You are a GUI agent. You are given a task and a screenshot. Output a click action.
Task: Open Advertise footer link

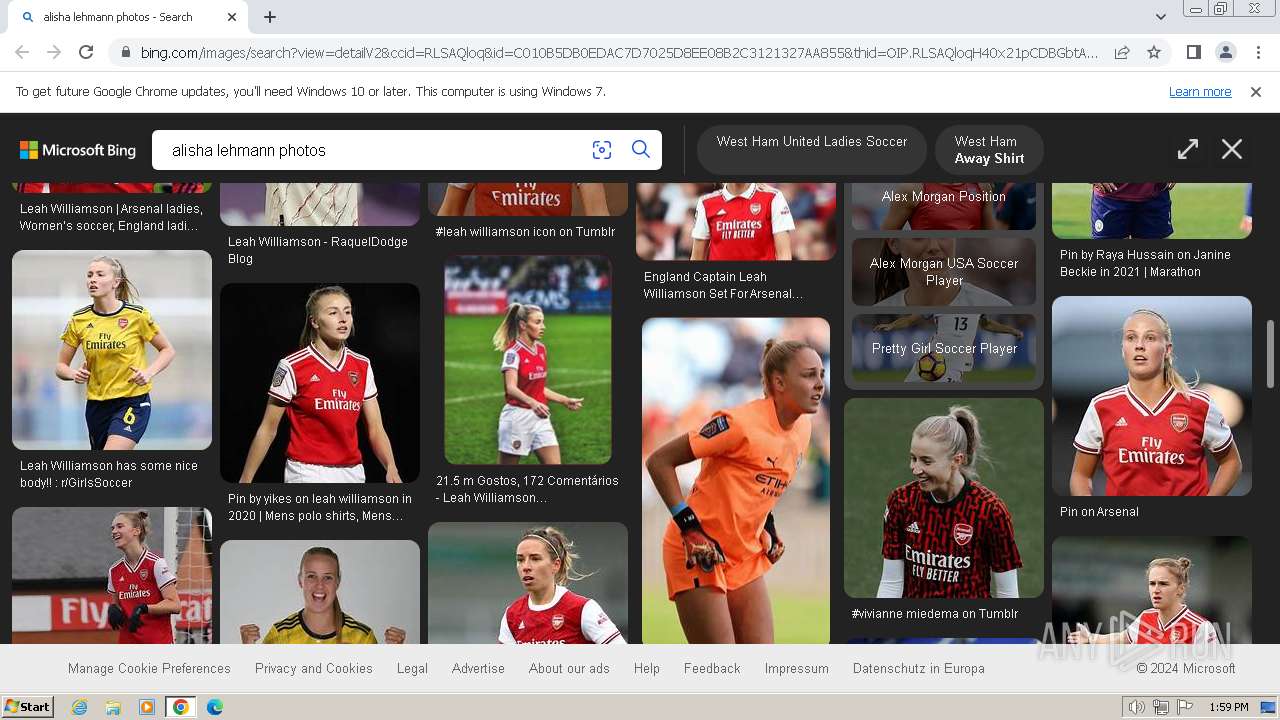(x=478, y=668)
